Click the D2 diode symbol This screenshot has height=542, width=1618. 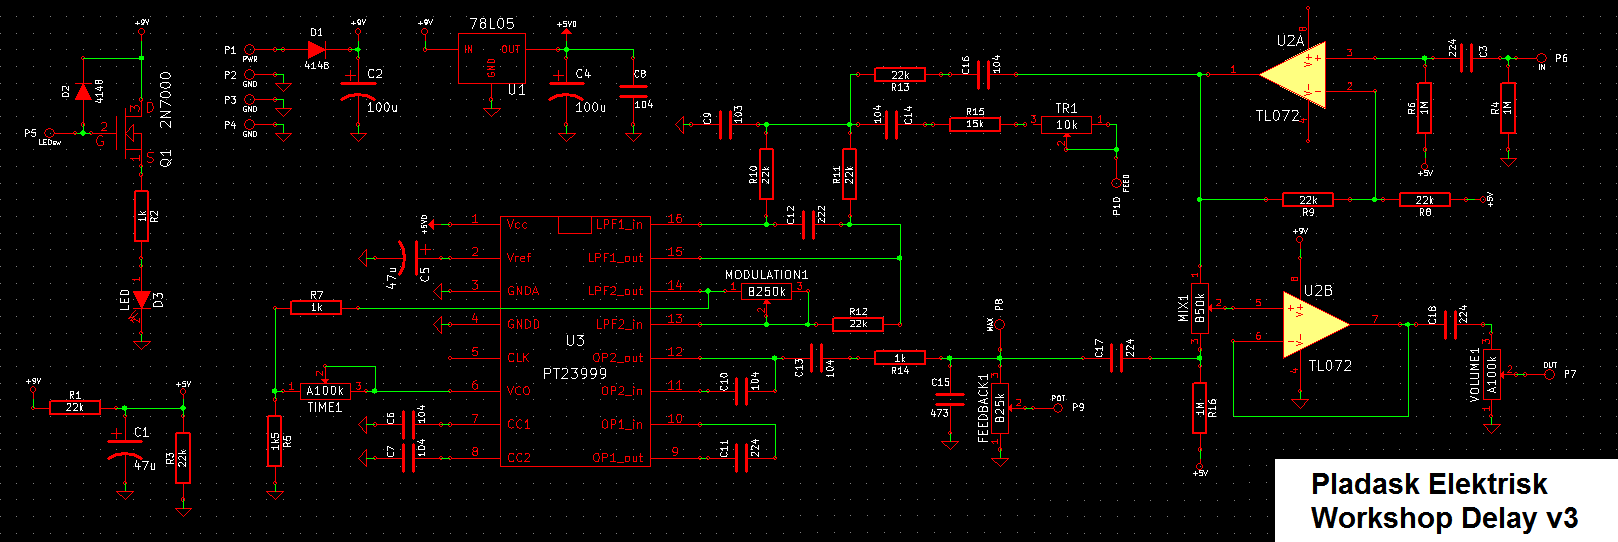[x=83, y=92]
